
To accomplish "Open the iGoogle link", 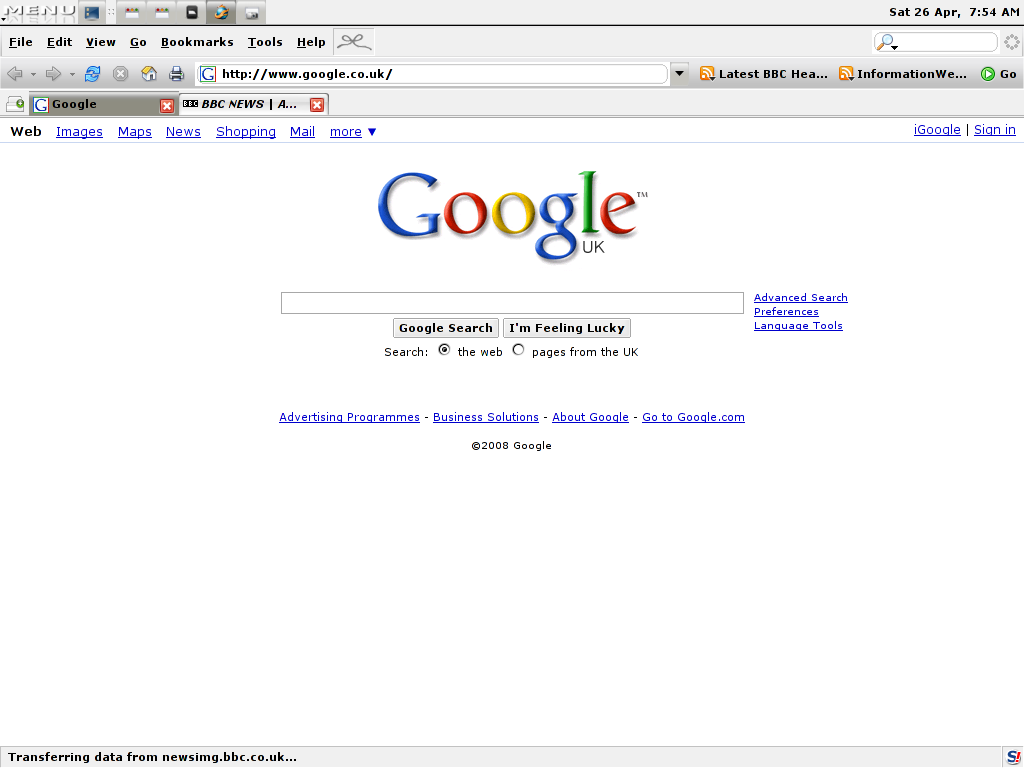I will (x=937, y=130).
